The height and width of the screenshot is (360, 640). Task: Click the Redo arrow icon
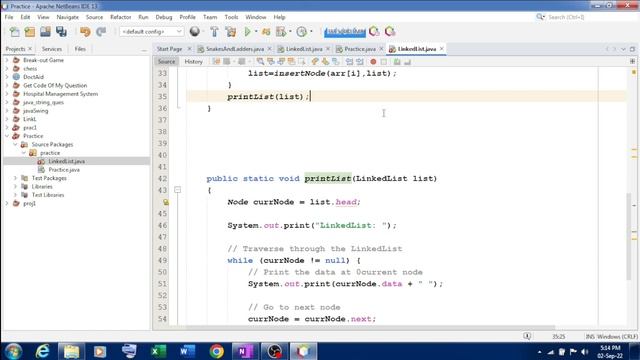pos(101,31)
